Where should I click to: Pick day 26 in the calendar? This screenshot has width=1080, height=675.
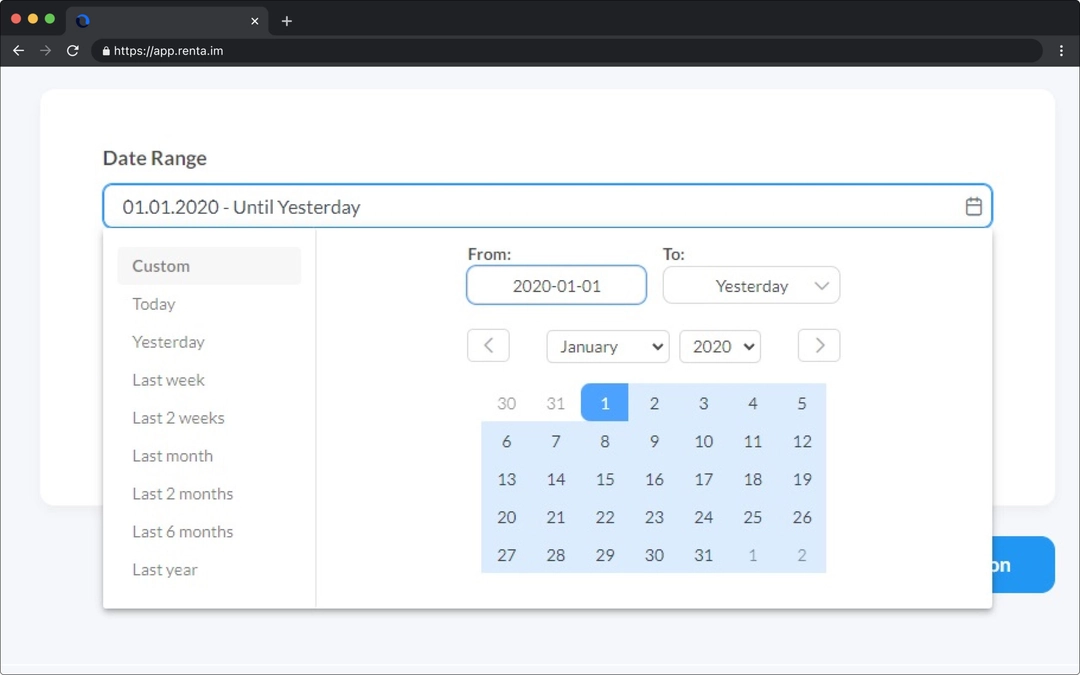pyautogui.click(x=802, y=517)
